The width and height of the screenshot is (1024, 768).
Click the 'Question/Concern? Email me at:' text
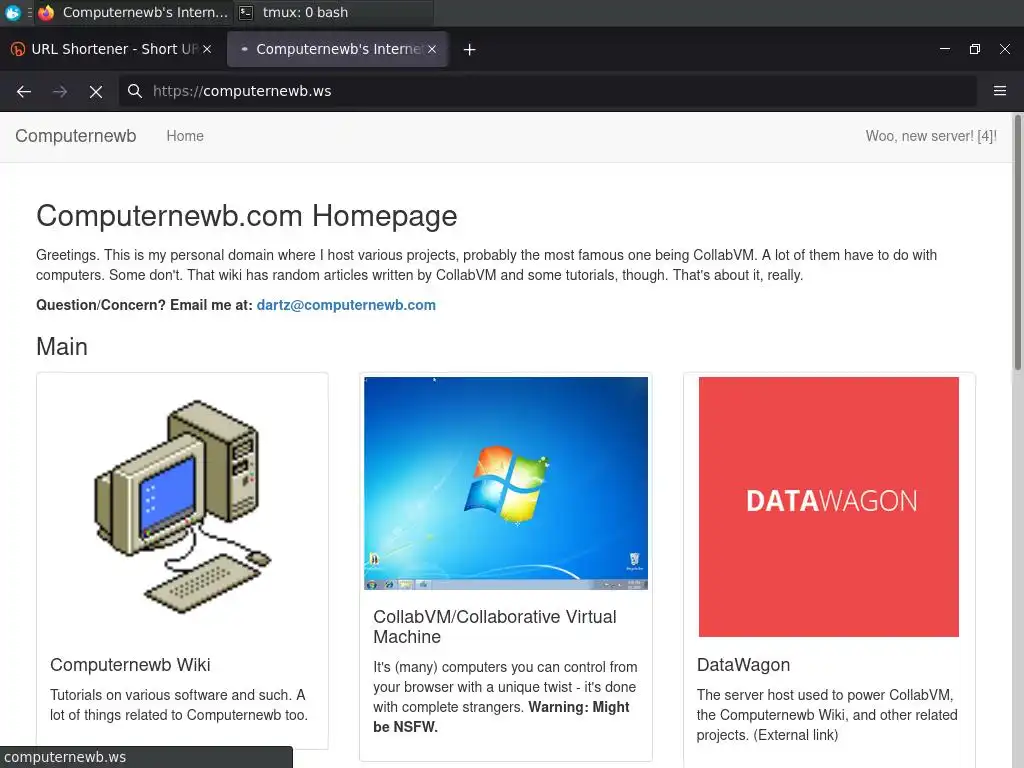[x=144, y=305]
